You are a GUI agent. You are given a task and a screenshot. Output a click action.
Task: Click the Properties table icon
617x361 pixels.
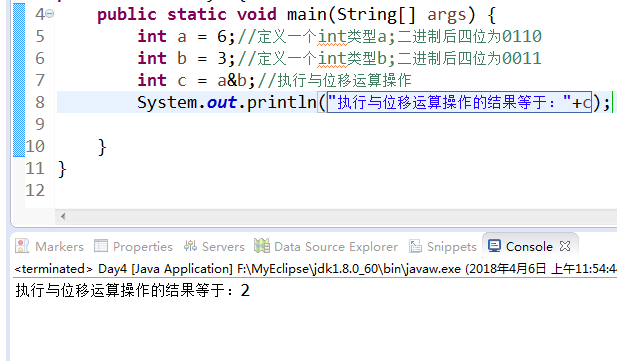[101, 246]
